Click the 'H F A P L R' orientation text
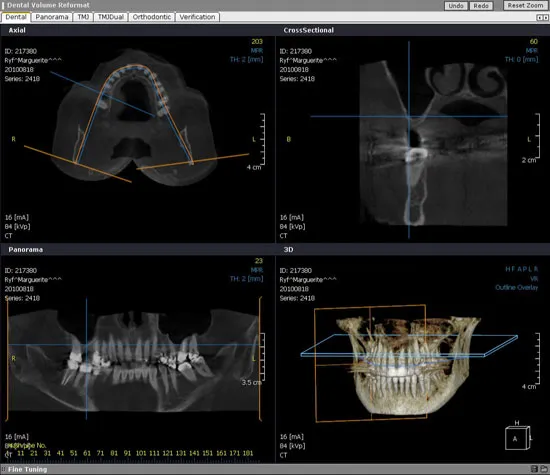550x475 pixels. tap(522, 269)
